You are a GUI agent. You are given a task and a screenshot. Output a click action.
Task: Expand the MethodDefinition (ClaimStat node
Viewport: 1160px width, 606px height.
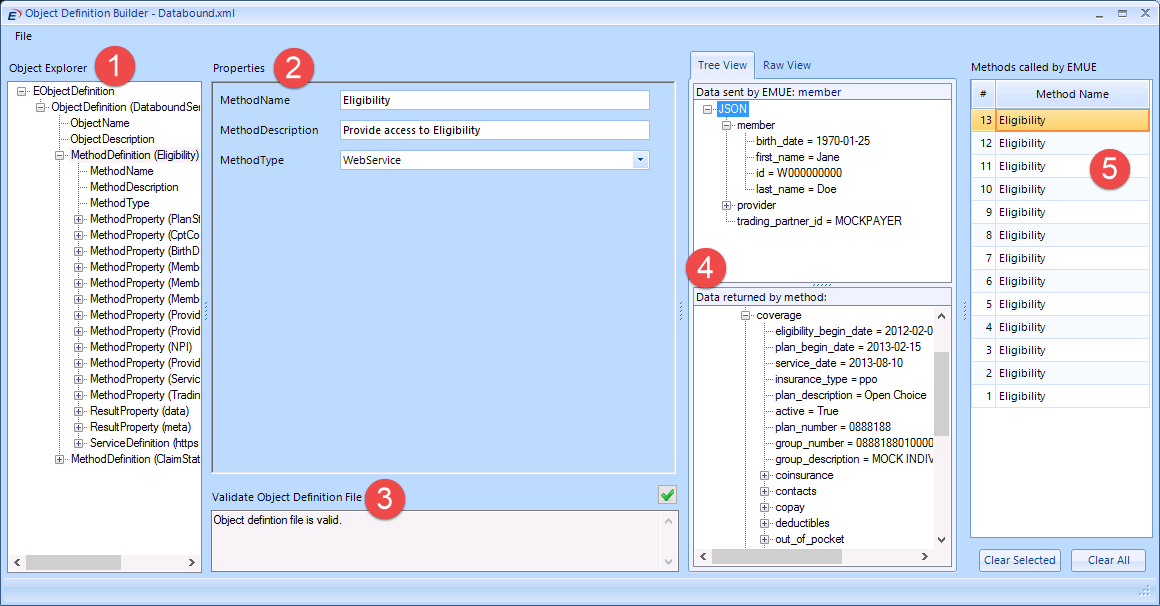pos(60,459)
